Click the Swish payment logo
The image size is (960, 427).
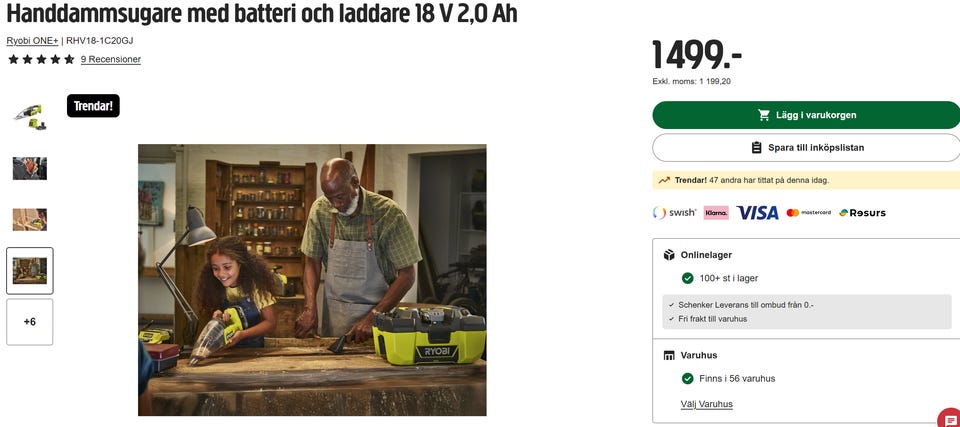[674, 213]
